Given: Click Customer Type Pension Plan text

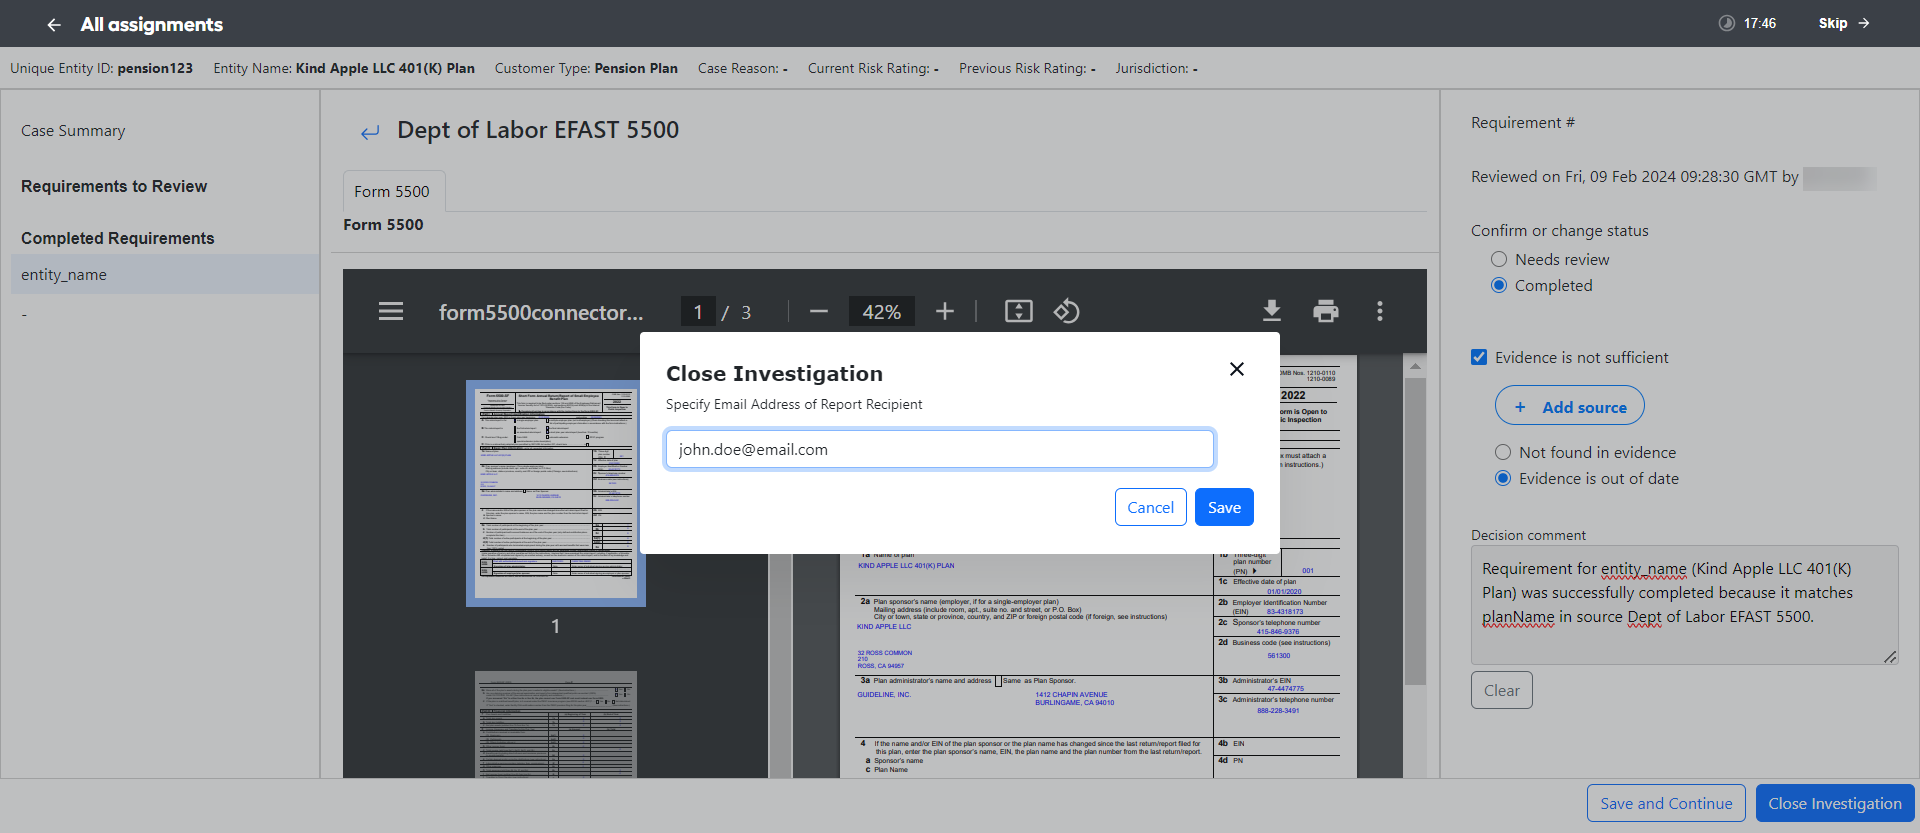Looking at the screenshot, I should (x=586, y=68).
